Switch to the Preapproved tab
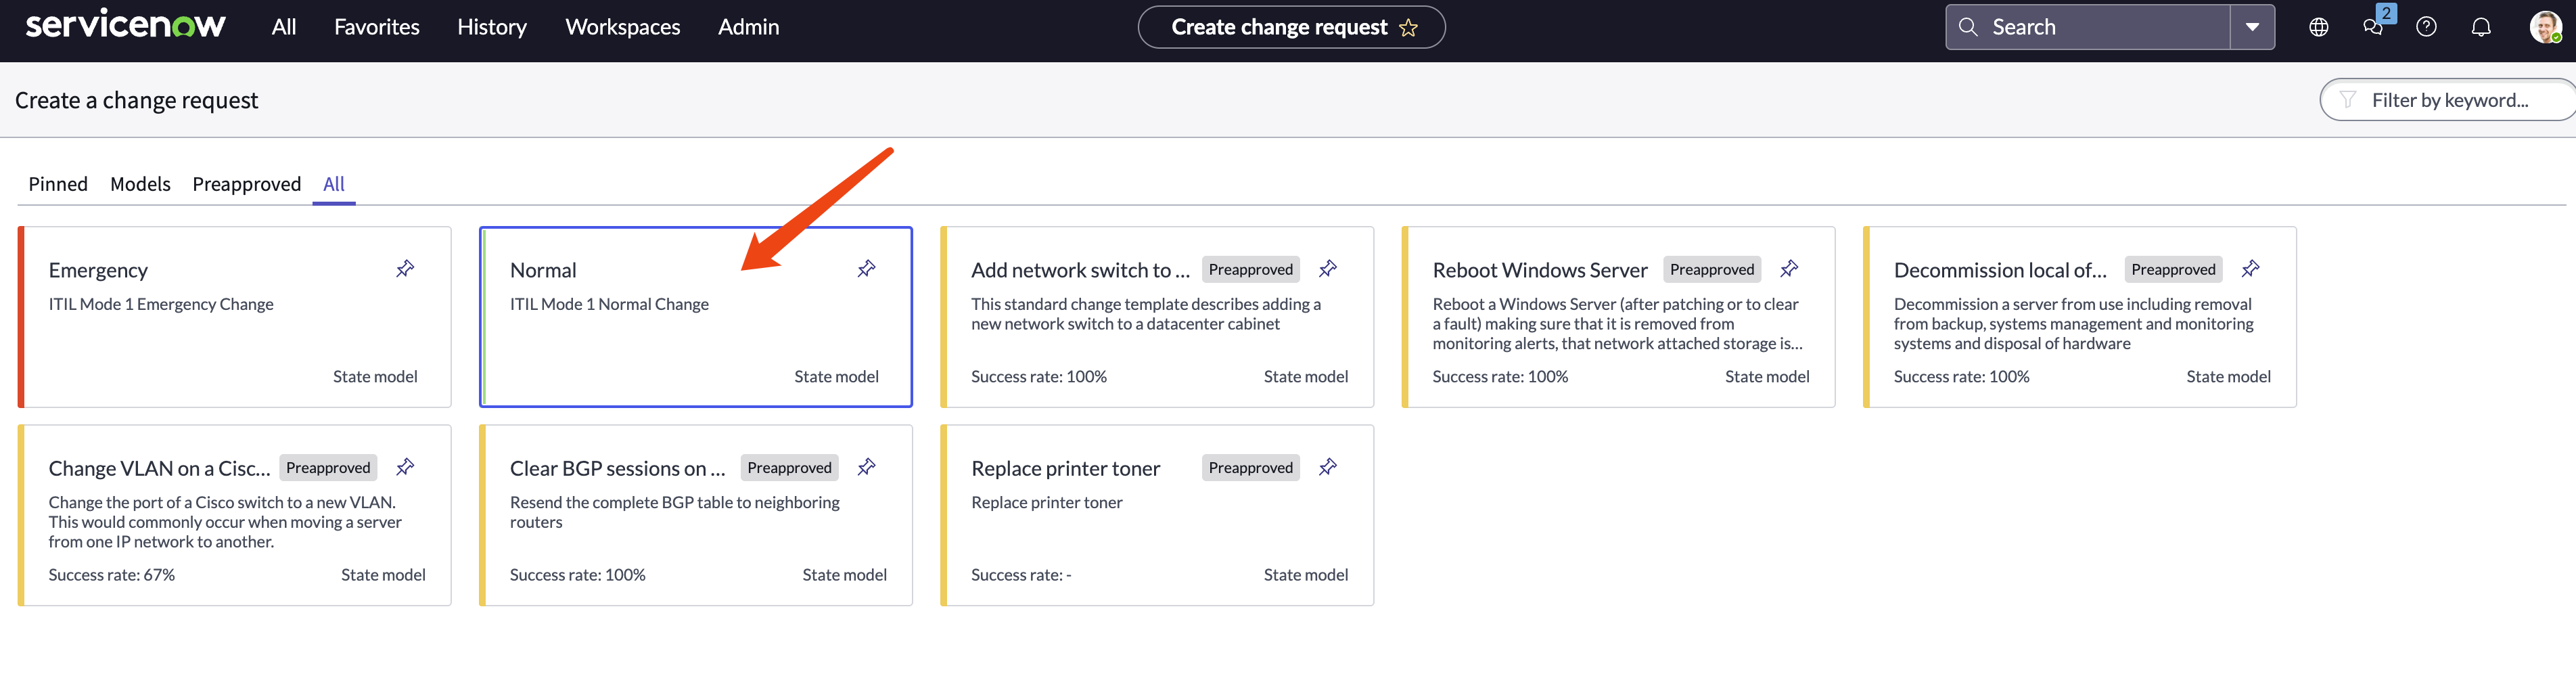The image size is (2576, 697). 246,184
